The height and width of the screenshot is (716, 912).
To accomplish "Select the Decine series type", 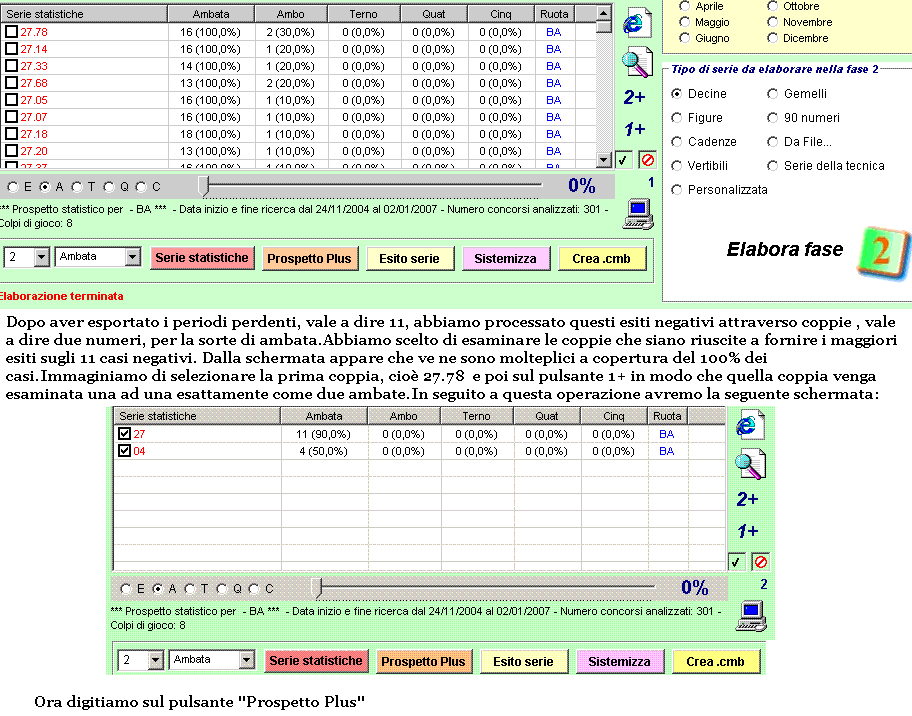I will click(676, 94).
